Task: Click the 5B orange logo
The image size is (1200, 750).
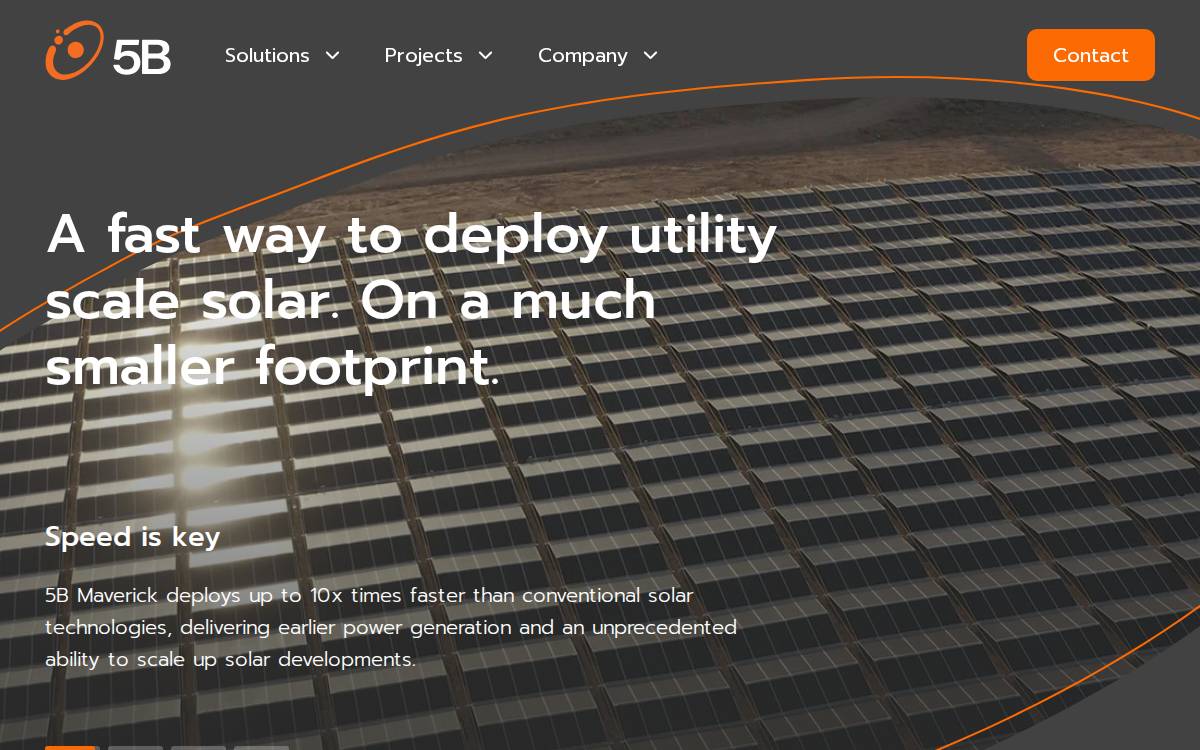Action: coord(108,51)
